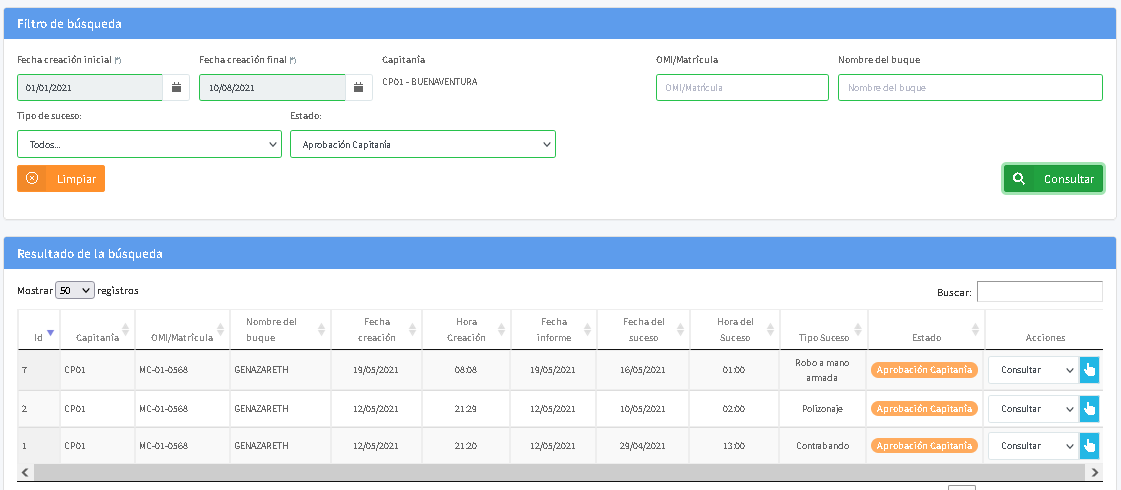Expand the Tipo de suceso dropdown

[x=149, y=144]
